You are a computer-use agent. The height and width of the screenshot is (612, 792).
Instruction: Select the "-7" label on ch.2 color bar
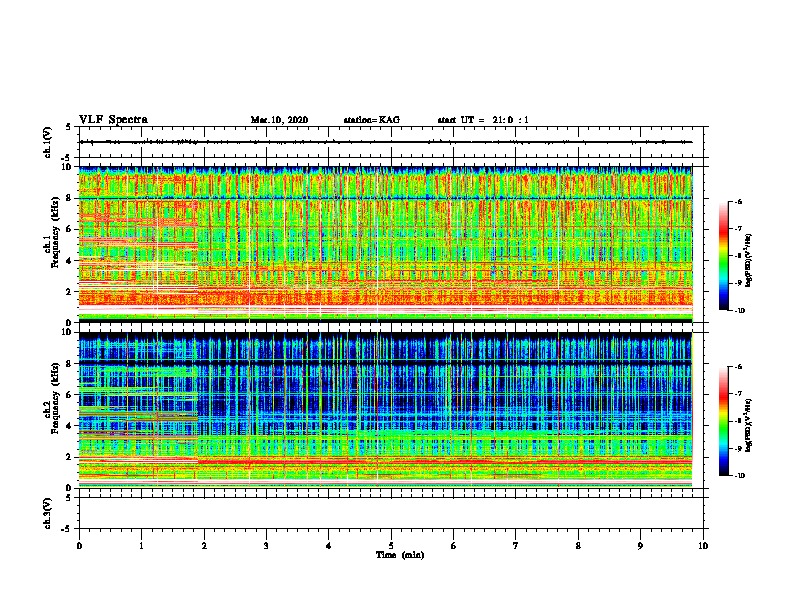tap(737, 394)
